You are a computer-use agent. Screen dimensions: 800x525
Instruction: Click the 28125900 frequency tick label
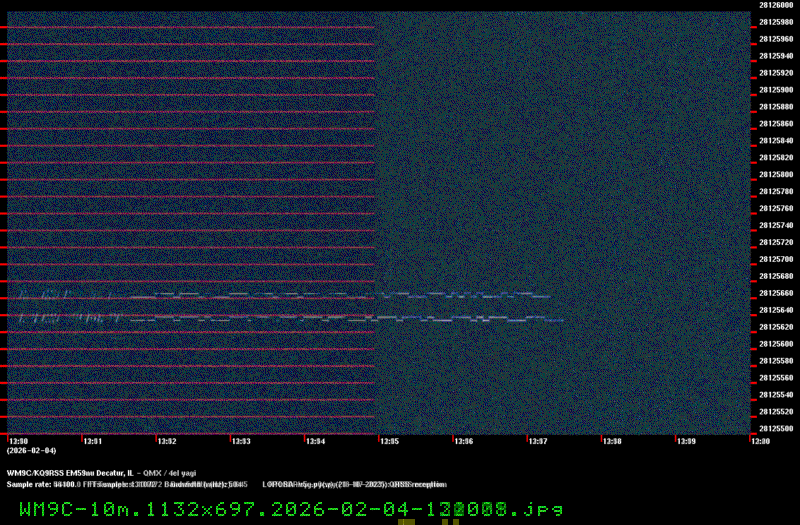point(776,90)
